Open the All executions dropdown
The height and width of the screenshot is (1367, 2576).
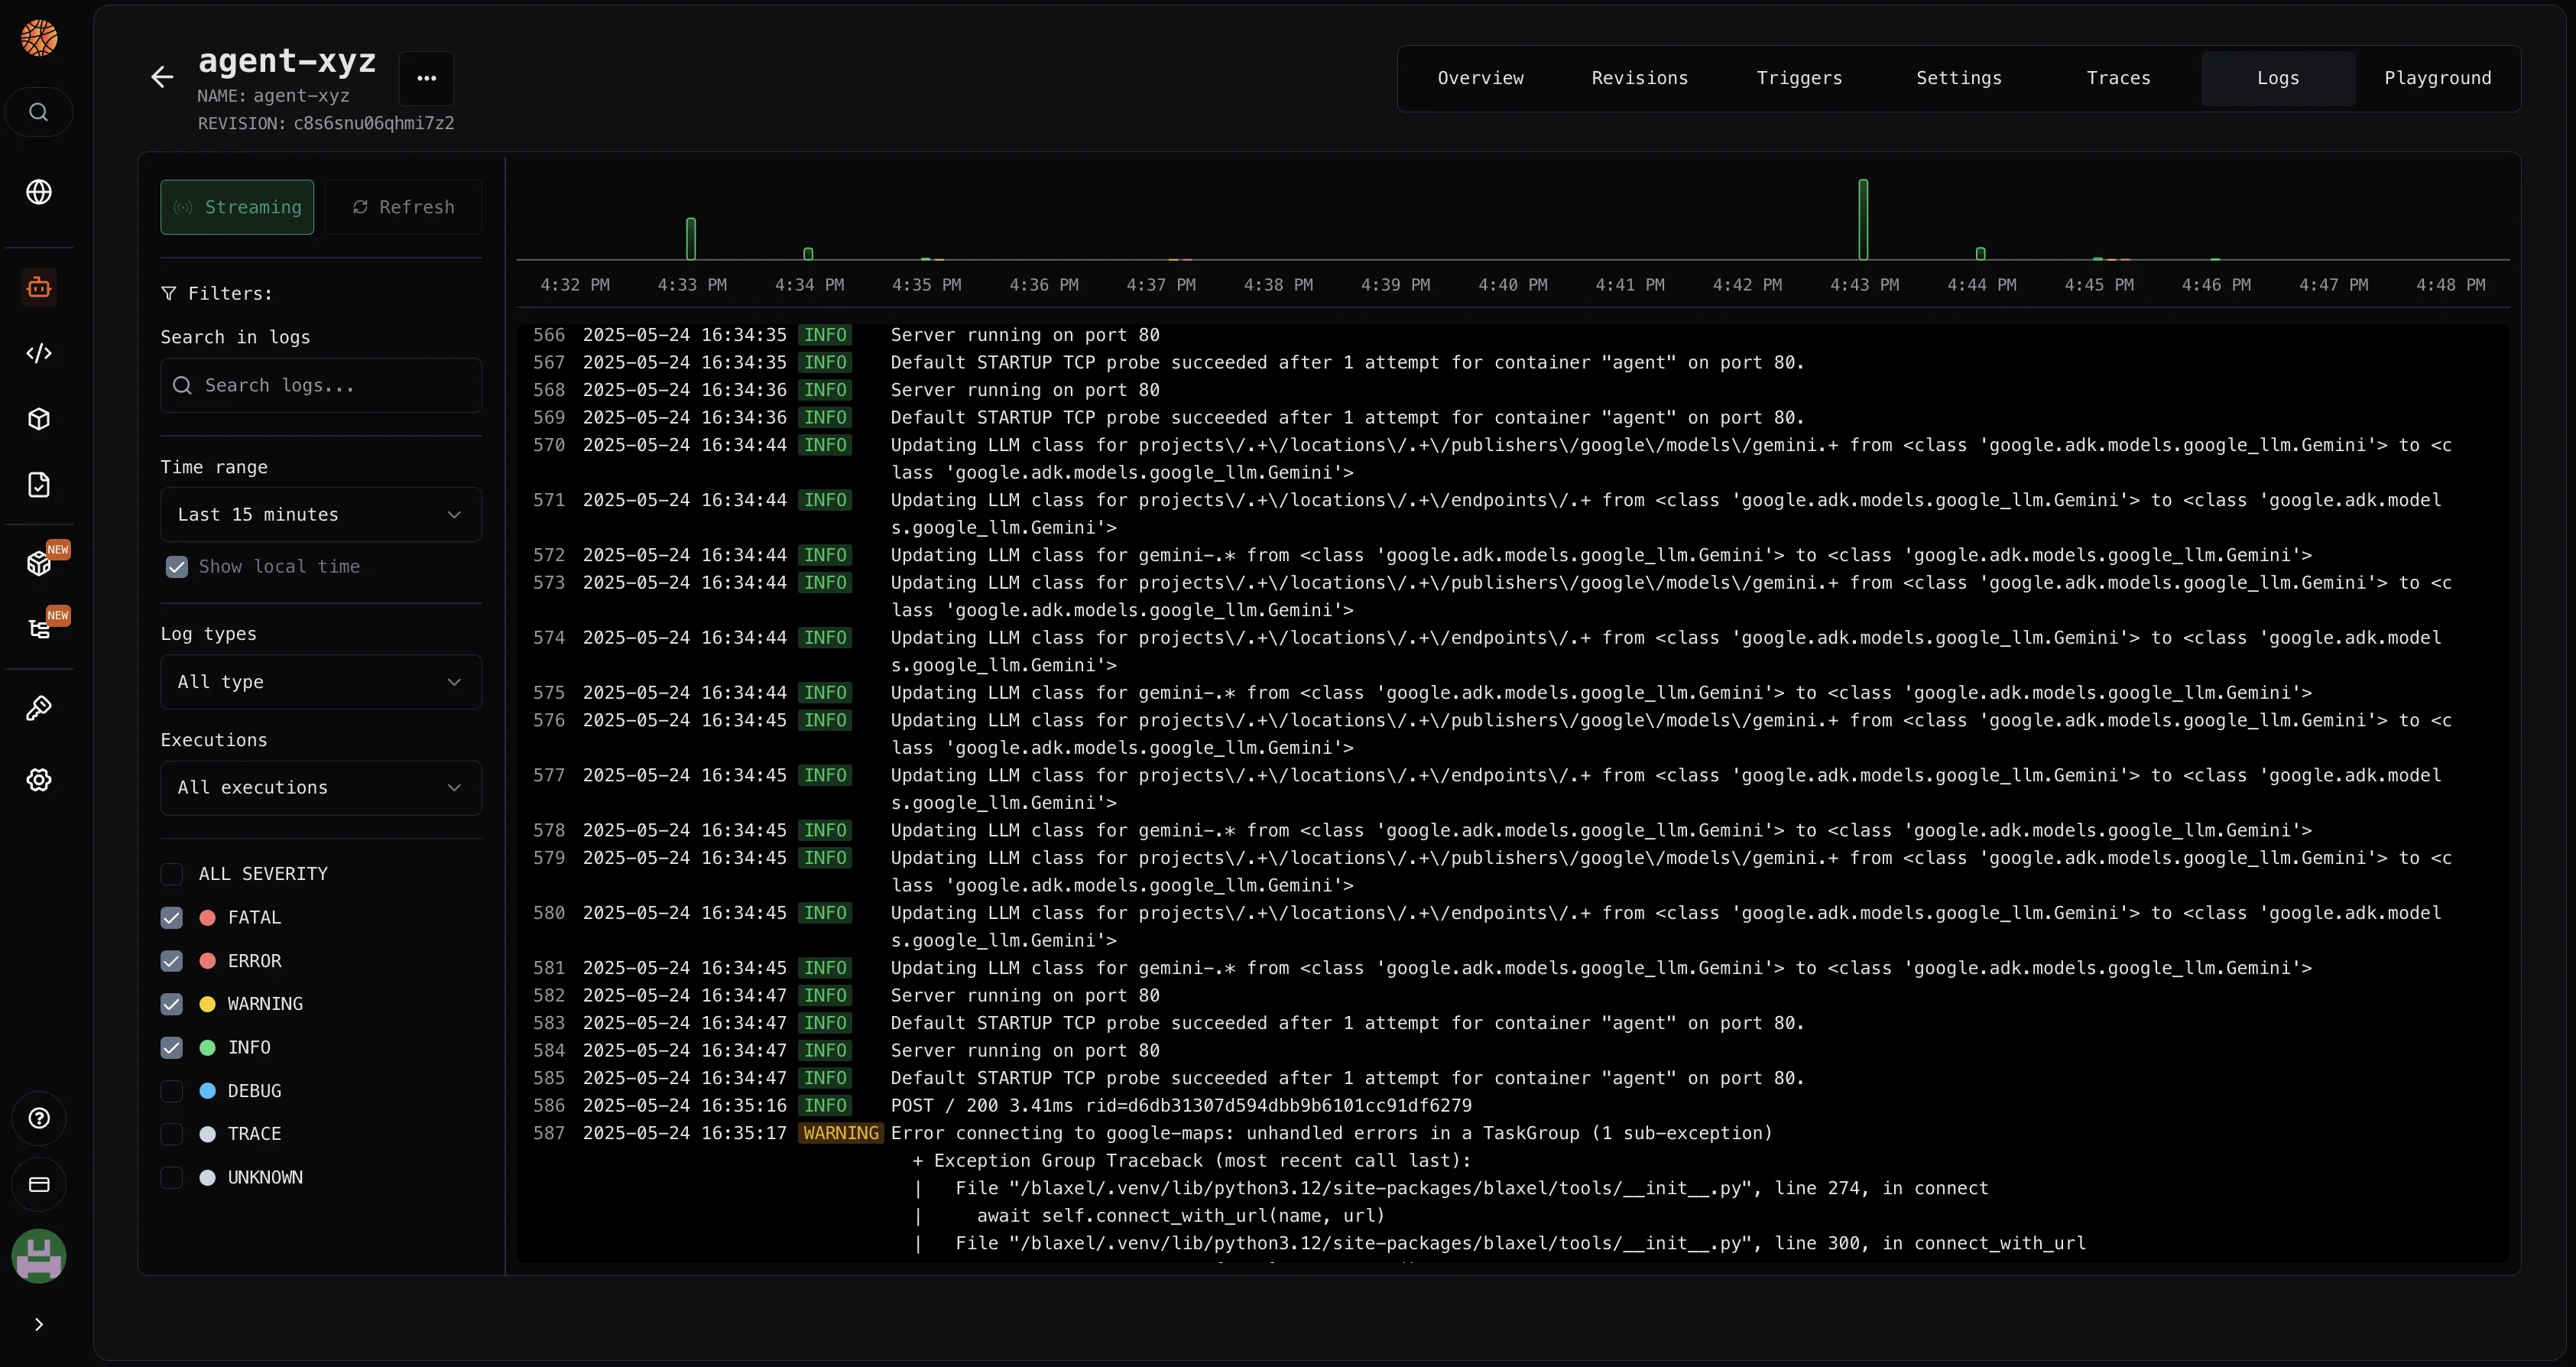pyautogui.click(x=320, y=787)
